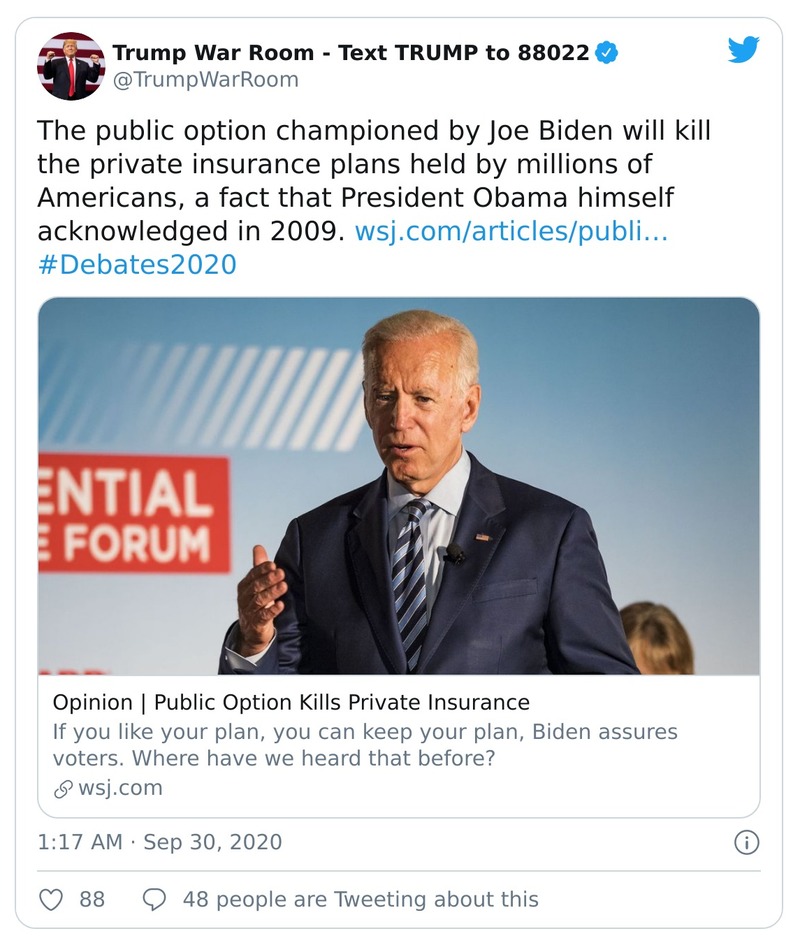Follow the wsj.com/articles link in tweet text
The image size is (800, 945).
click(511, 232)
